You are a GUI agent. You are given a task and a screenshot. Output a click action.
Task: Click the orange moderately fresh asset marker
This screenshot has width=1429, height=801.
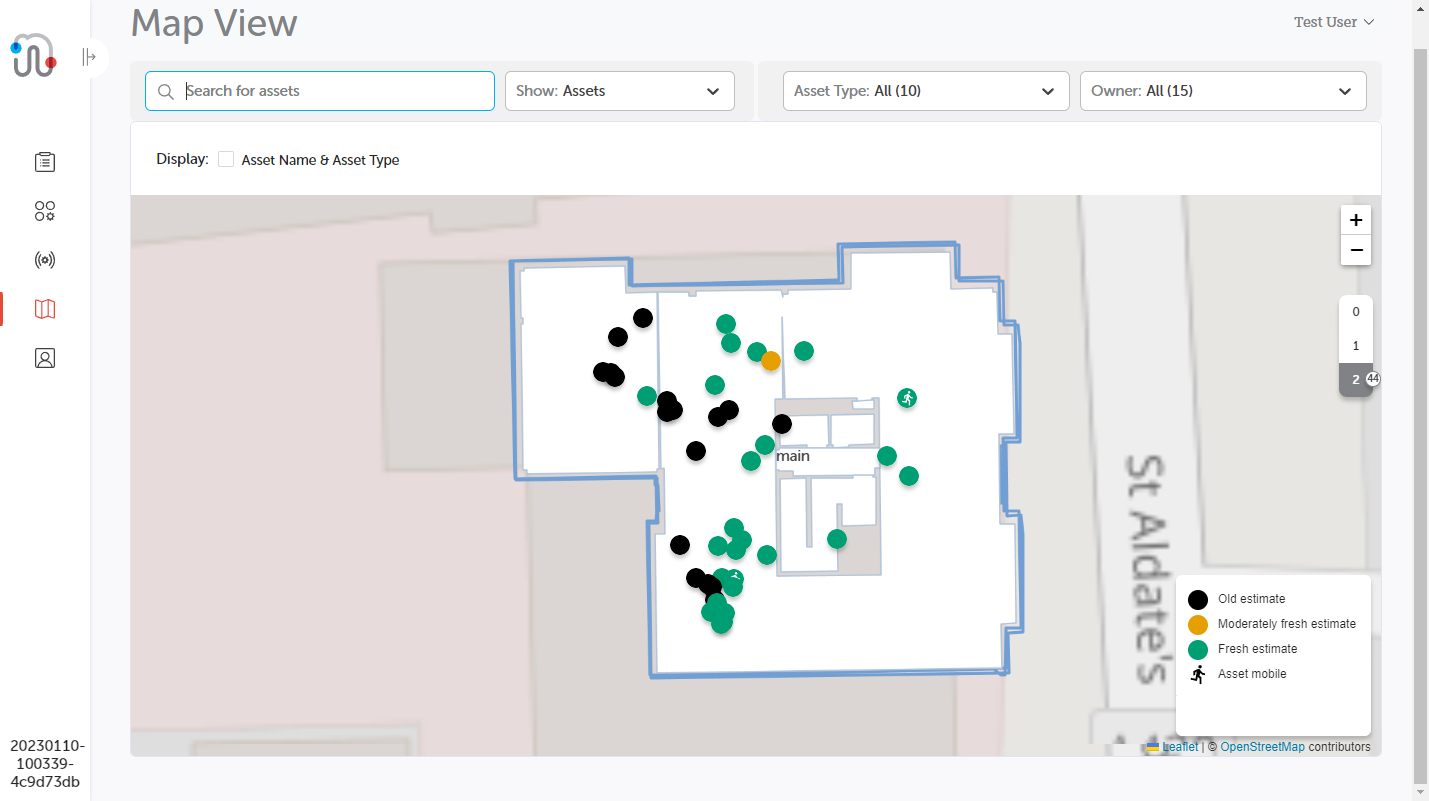click(x=770, y=361)
